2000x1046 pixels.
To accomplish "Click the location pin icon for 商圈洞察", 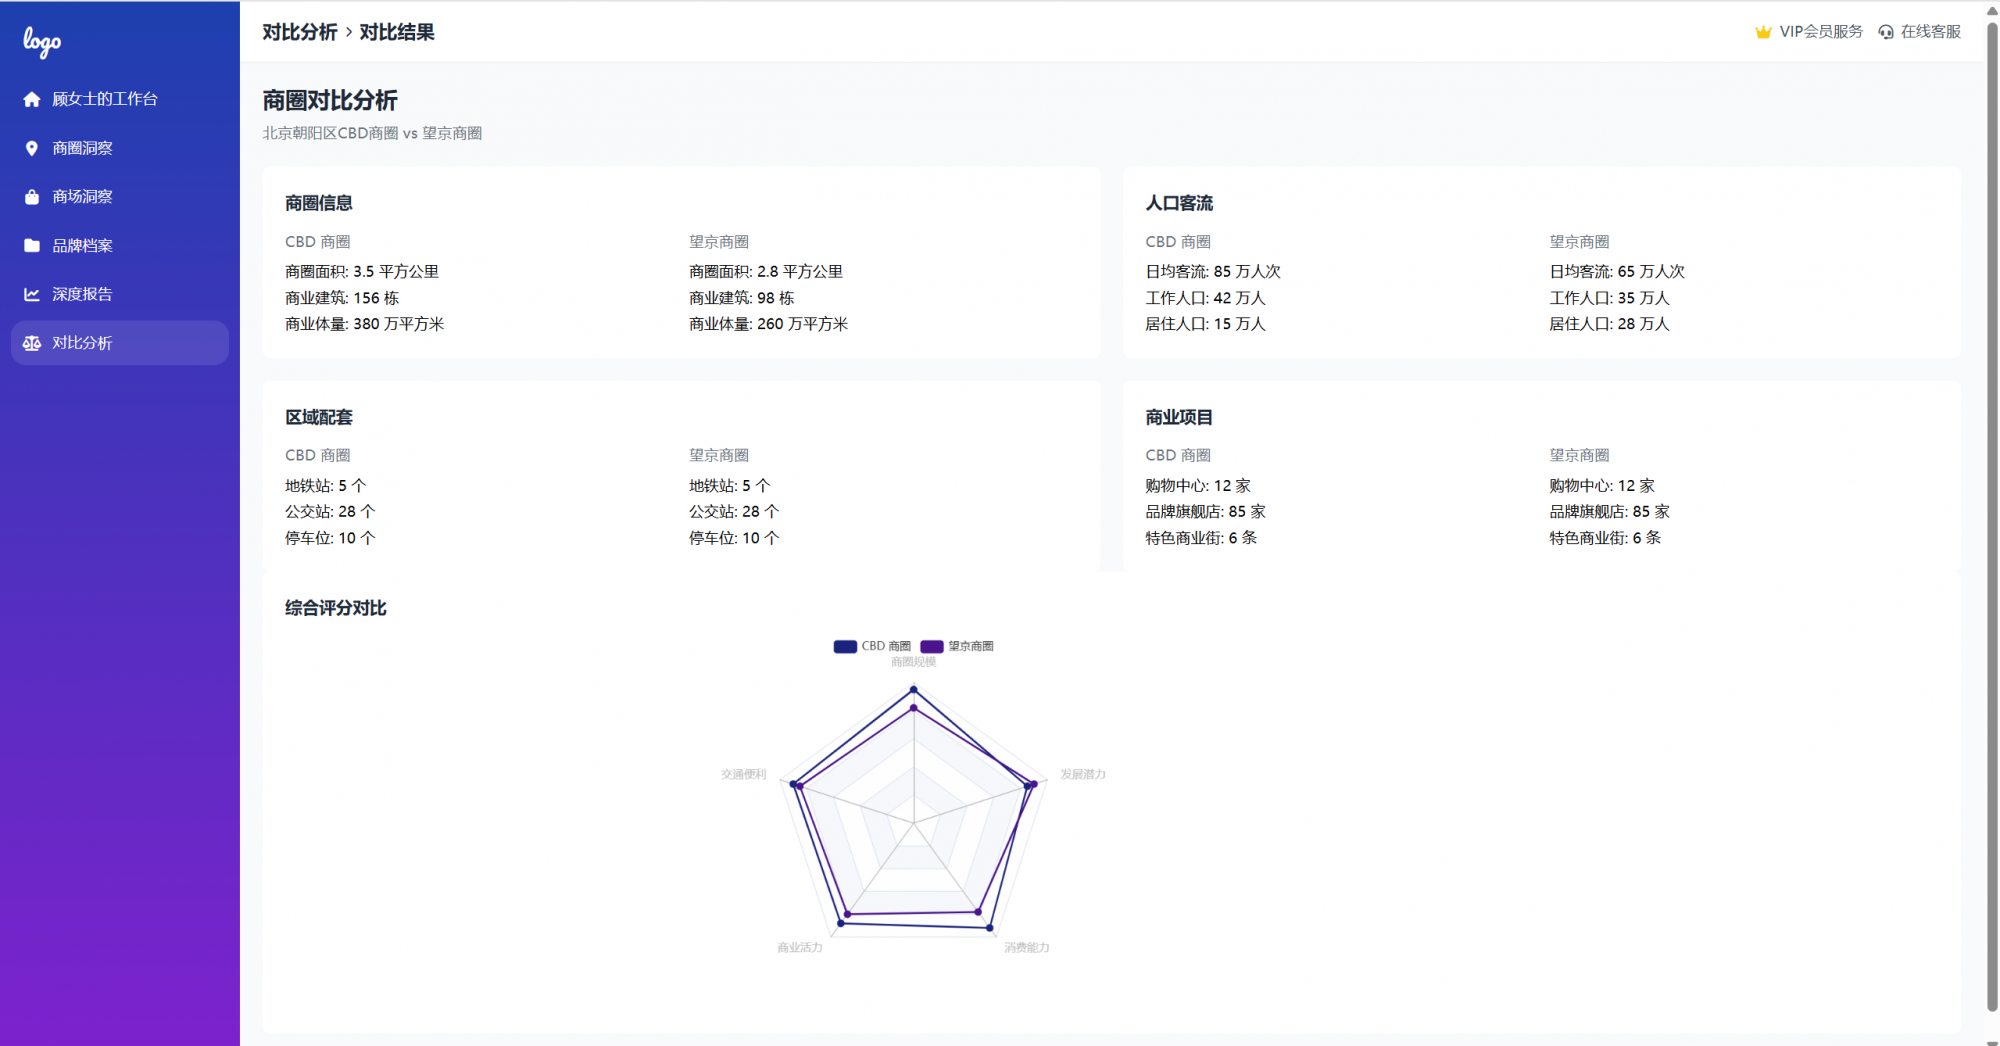I will click(x=32, y=148).
